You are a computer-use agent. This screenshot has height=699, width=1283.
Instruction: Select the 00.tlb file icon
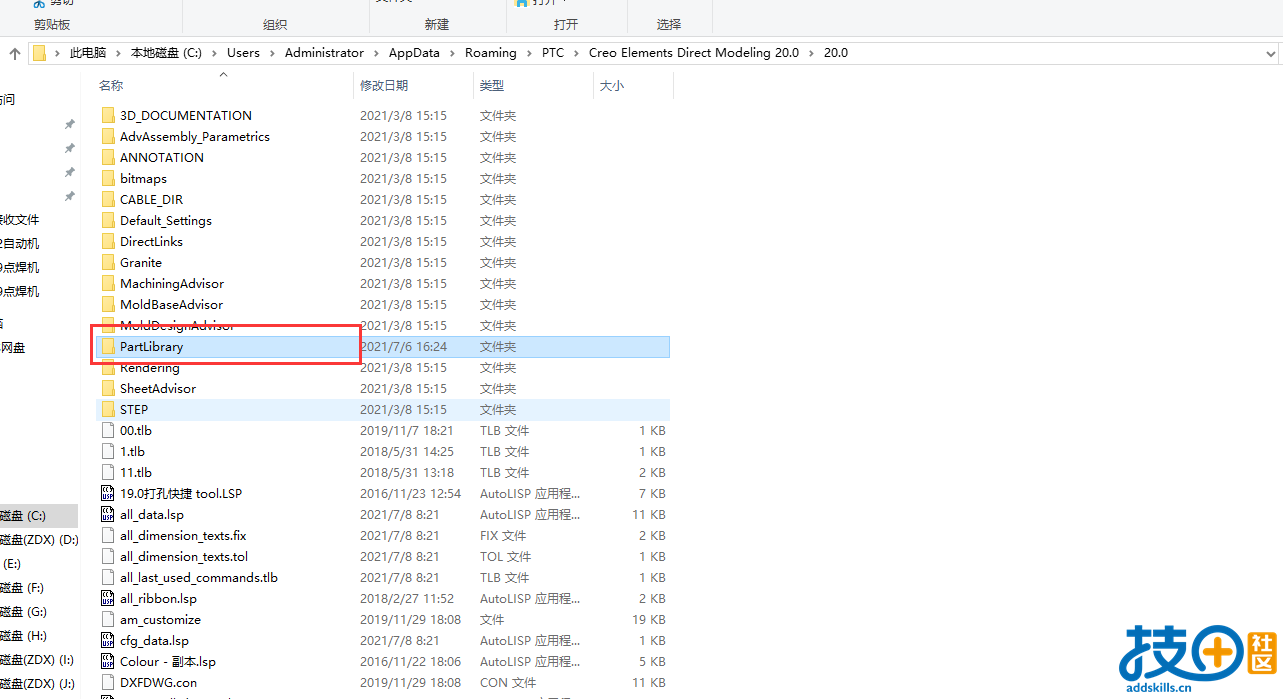109,430
